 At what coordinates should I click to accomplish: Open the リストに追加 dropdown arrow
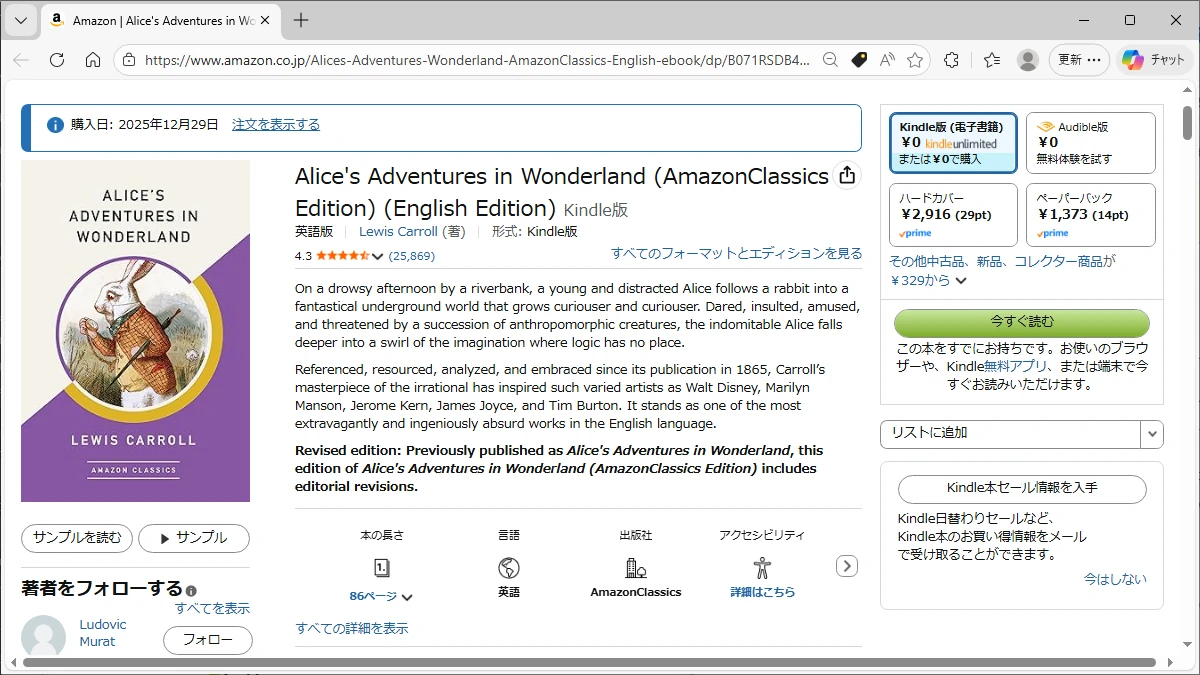point(1153,434)
